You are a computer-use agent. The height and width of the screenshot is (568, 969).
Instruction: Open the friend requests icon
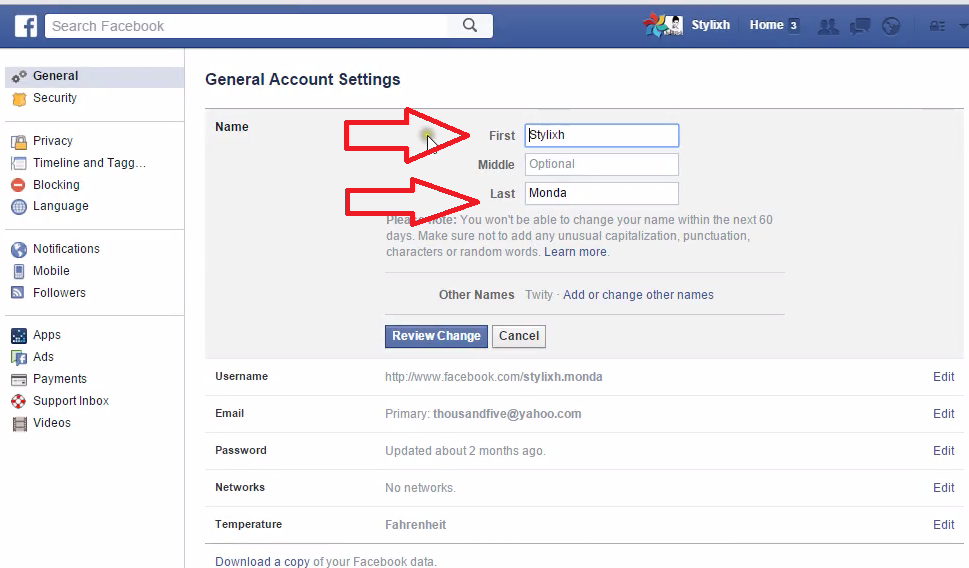coord(827,26)
